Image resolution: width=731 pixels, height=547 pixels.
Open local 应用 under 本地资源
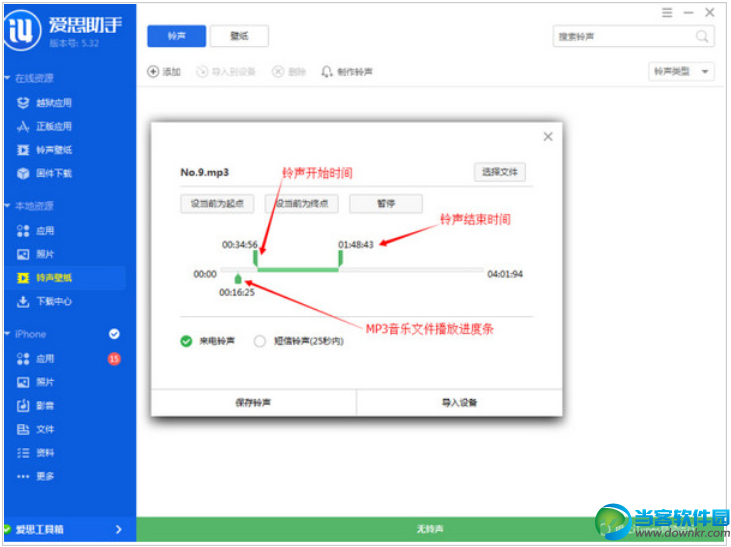click(35, 231)
